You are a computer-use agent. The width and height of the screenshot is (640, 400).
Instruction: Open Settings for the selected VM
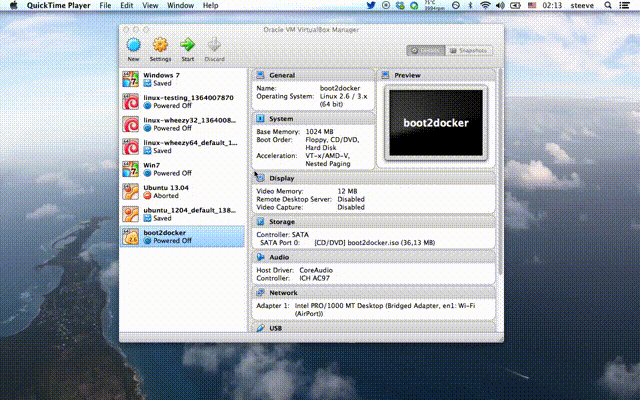[x=160, y=49]
